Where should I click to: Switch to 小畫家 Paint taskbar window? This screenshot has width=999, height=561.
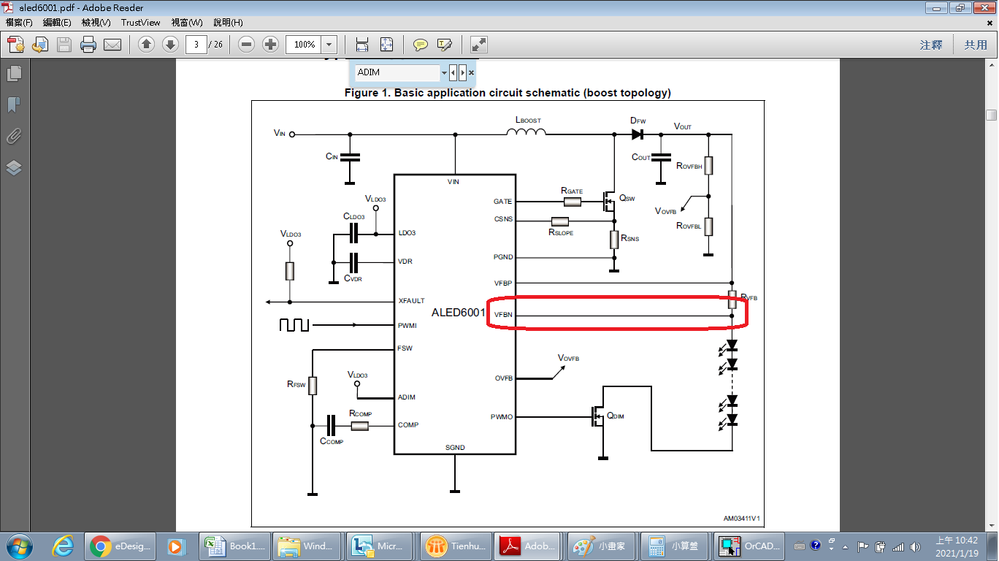click(602, 546)
